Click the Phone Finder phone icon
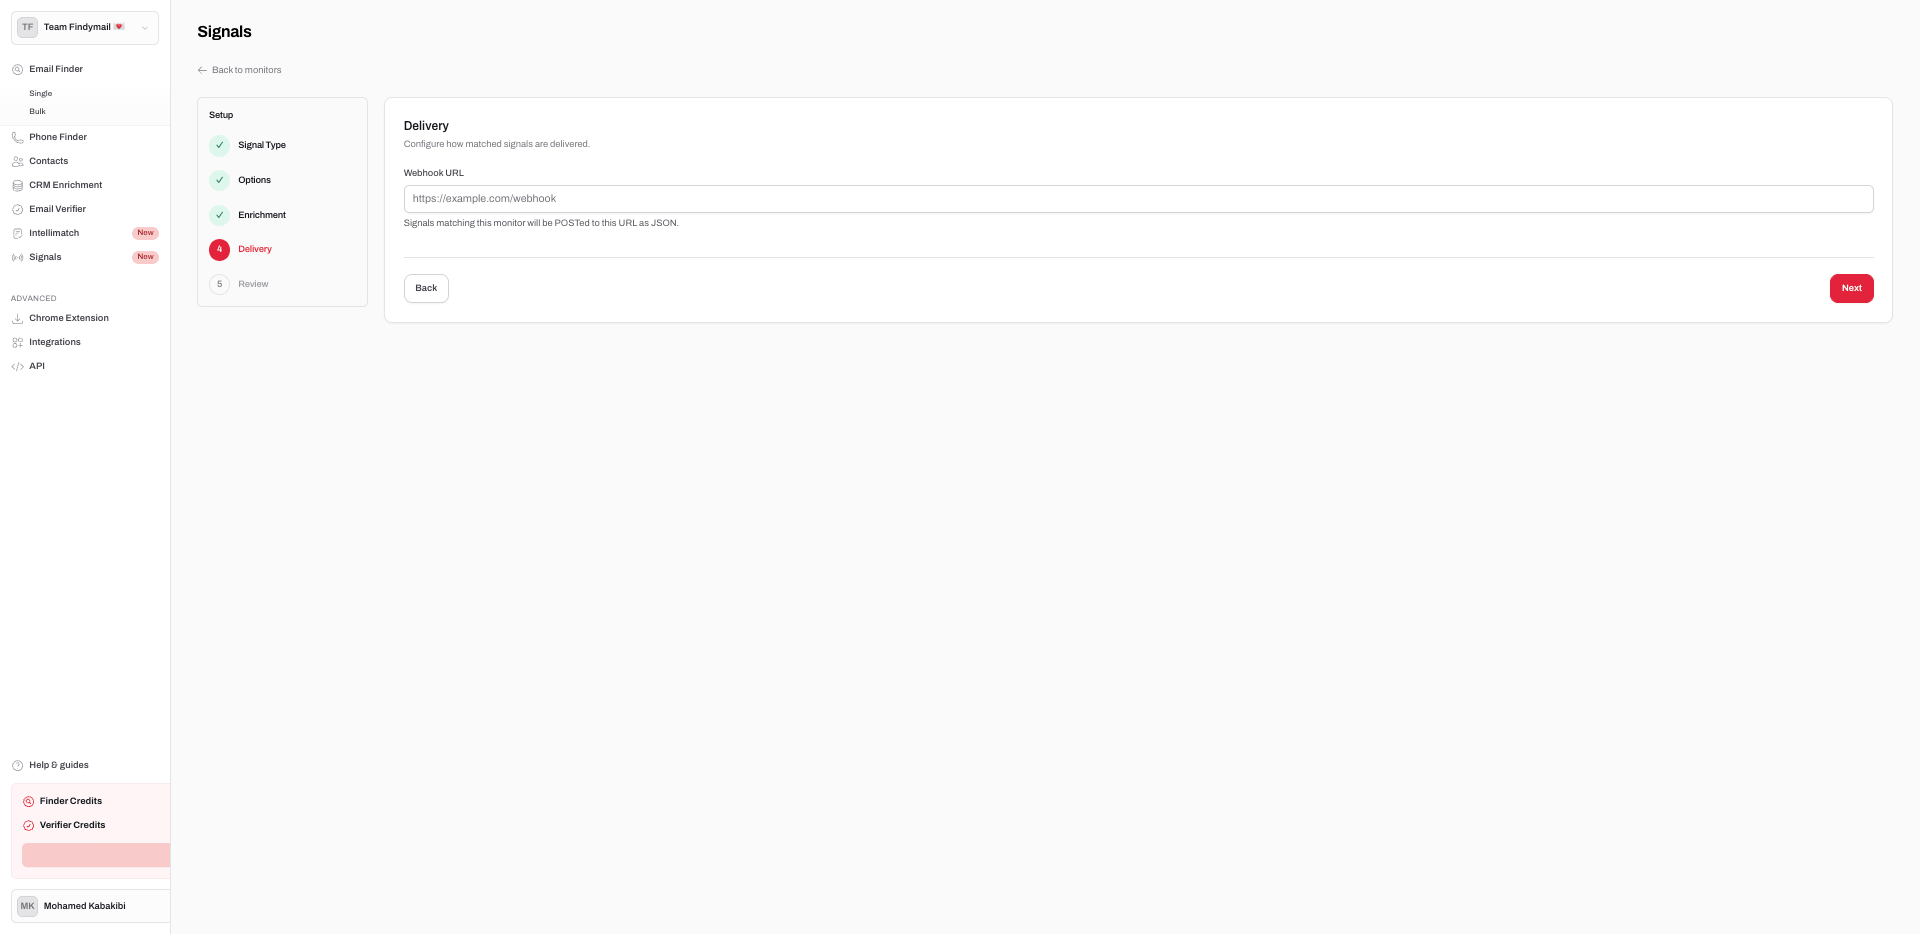 (17, 138)
